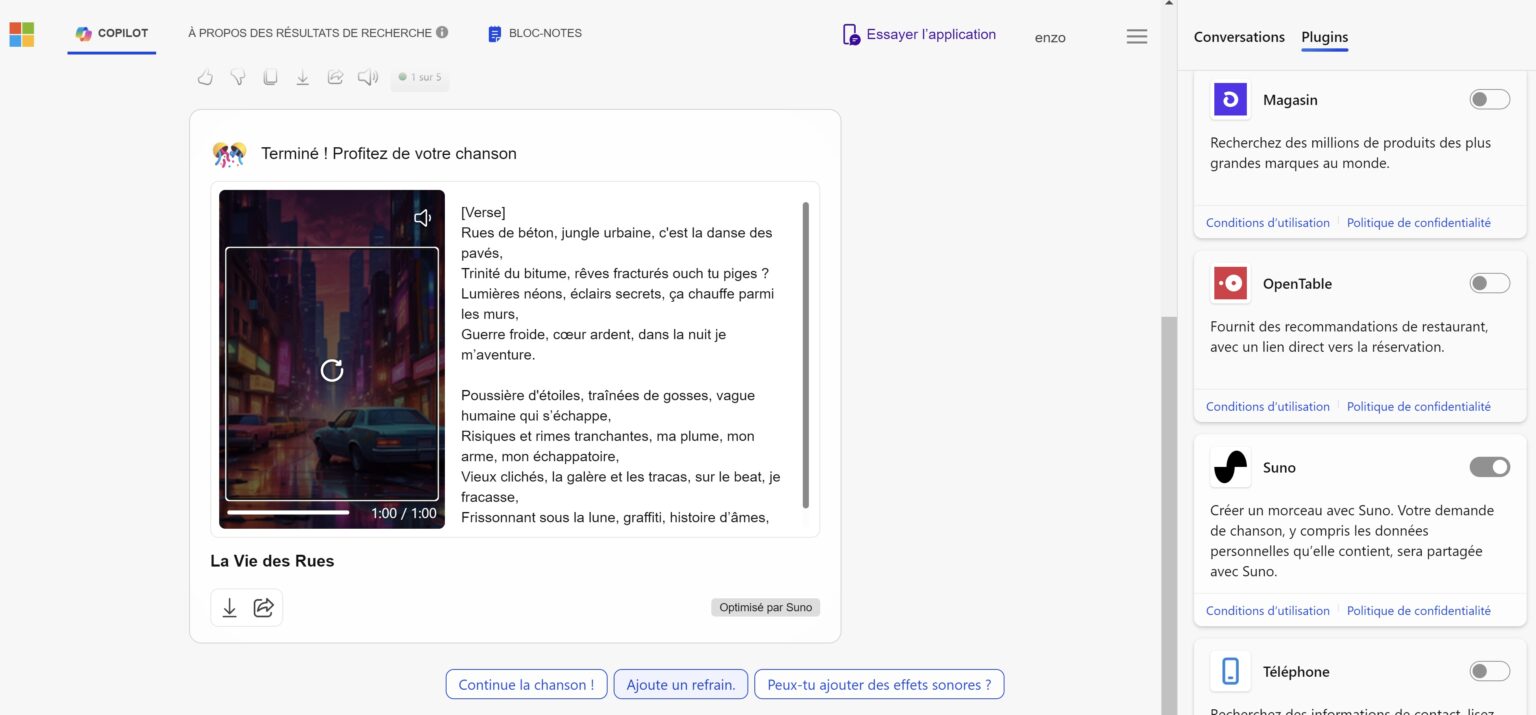Copy the Copilot response
The height and width of the screenshot is (715, 1536).
click(270, 77)
